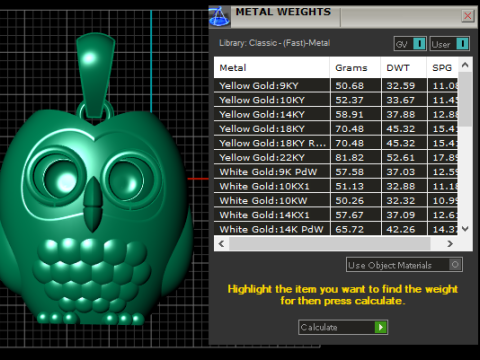The image size is (480, 360).
Task: Click the table's scroll right arrow
Action: [450, 244]
